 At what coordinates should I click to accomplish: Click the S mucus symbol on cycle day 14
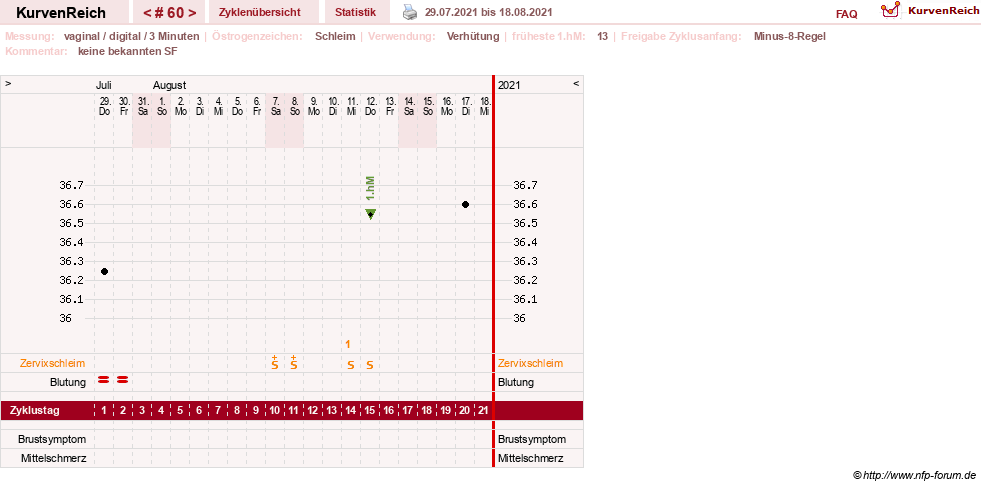pyautogui.click(x=351, y=365)
